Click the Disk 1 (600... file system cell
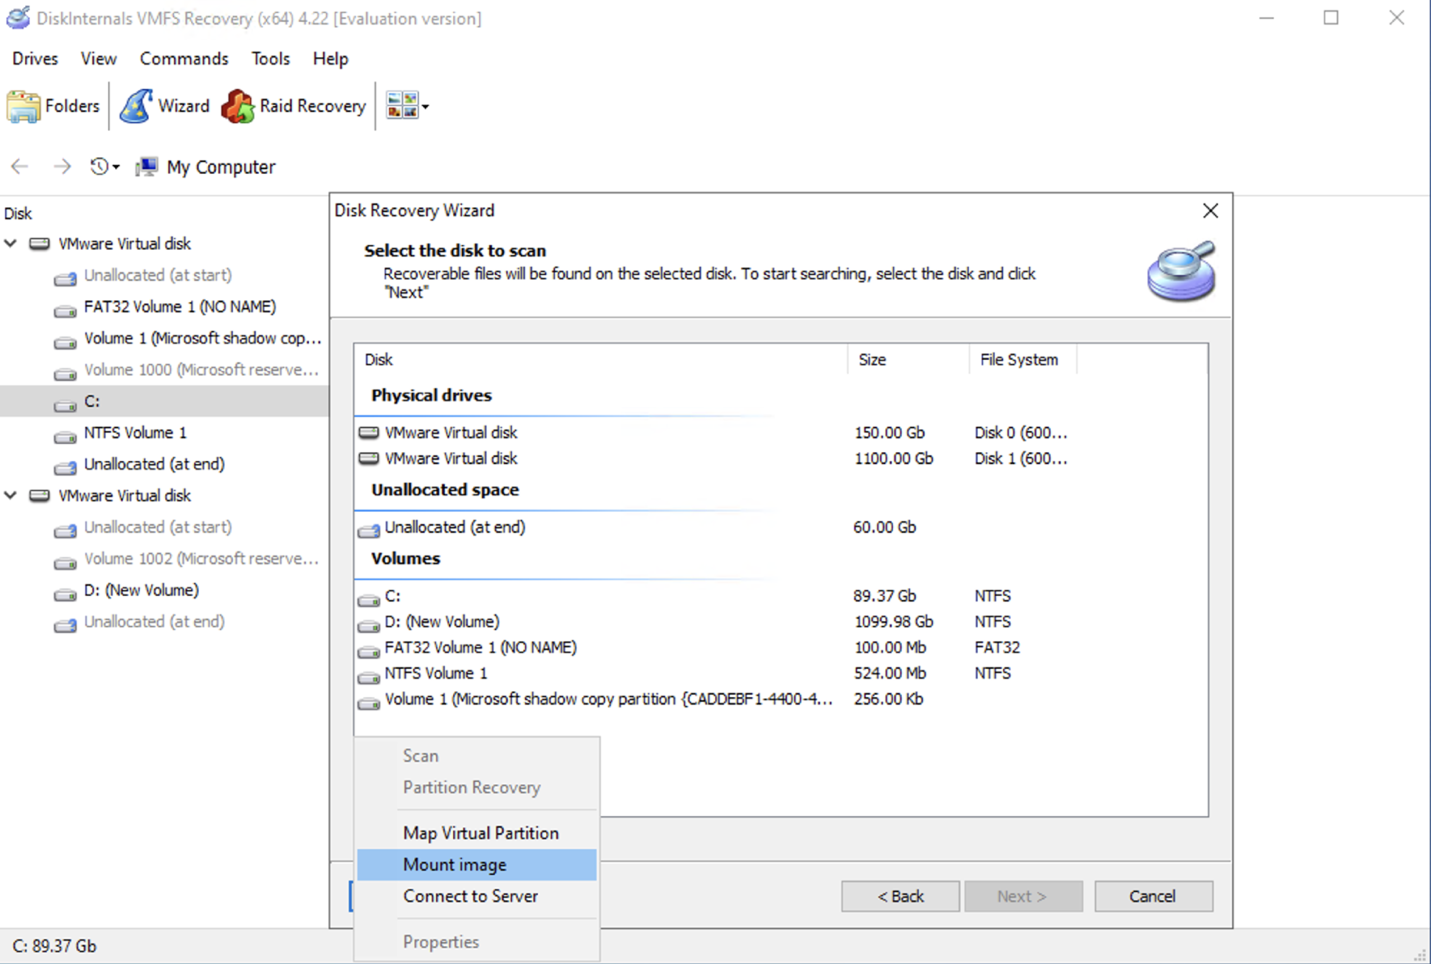 pyautogui.click(x=1021, y=459)
